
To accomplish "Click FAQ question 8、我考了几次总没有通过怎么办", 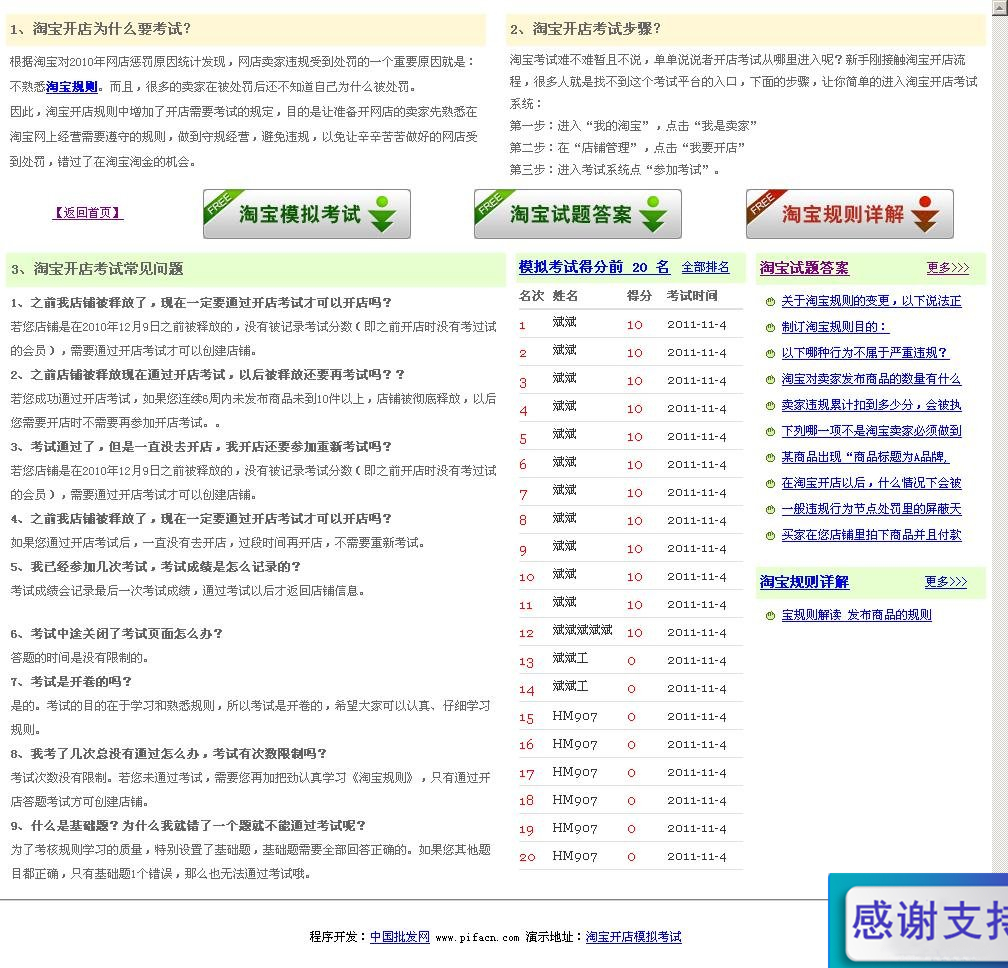I will coord(168,753).
